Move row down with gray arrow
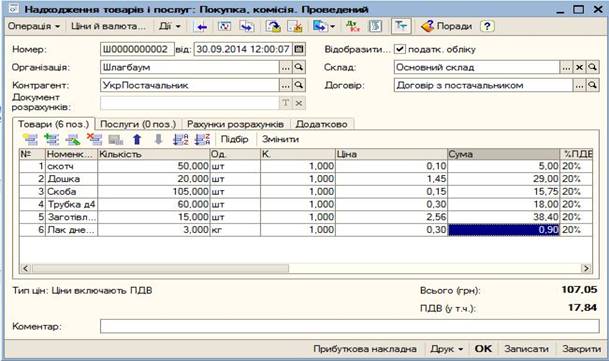Screen dimensions: 609x361 tap(158, 139)
